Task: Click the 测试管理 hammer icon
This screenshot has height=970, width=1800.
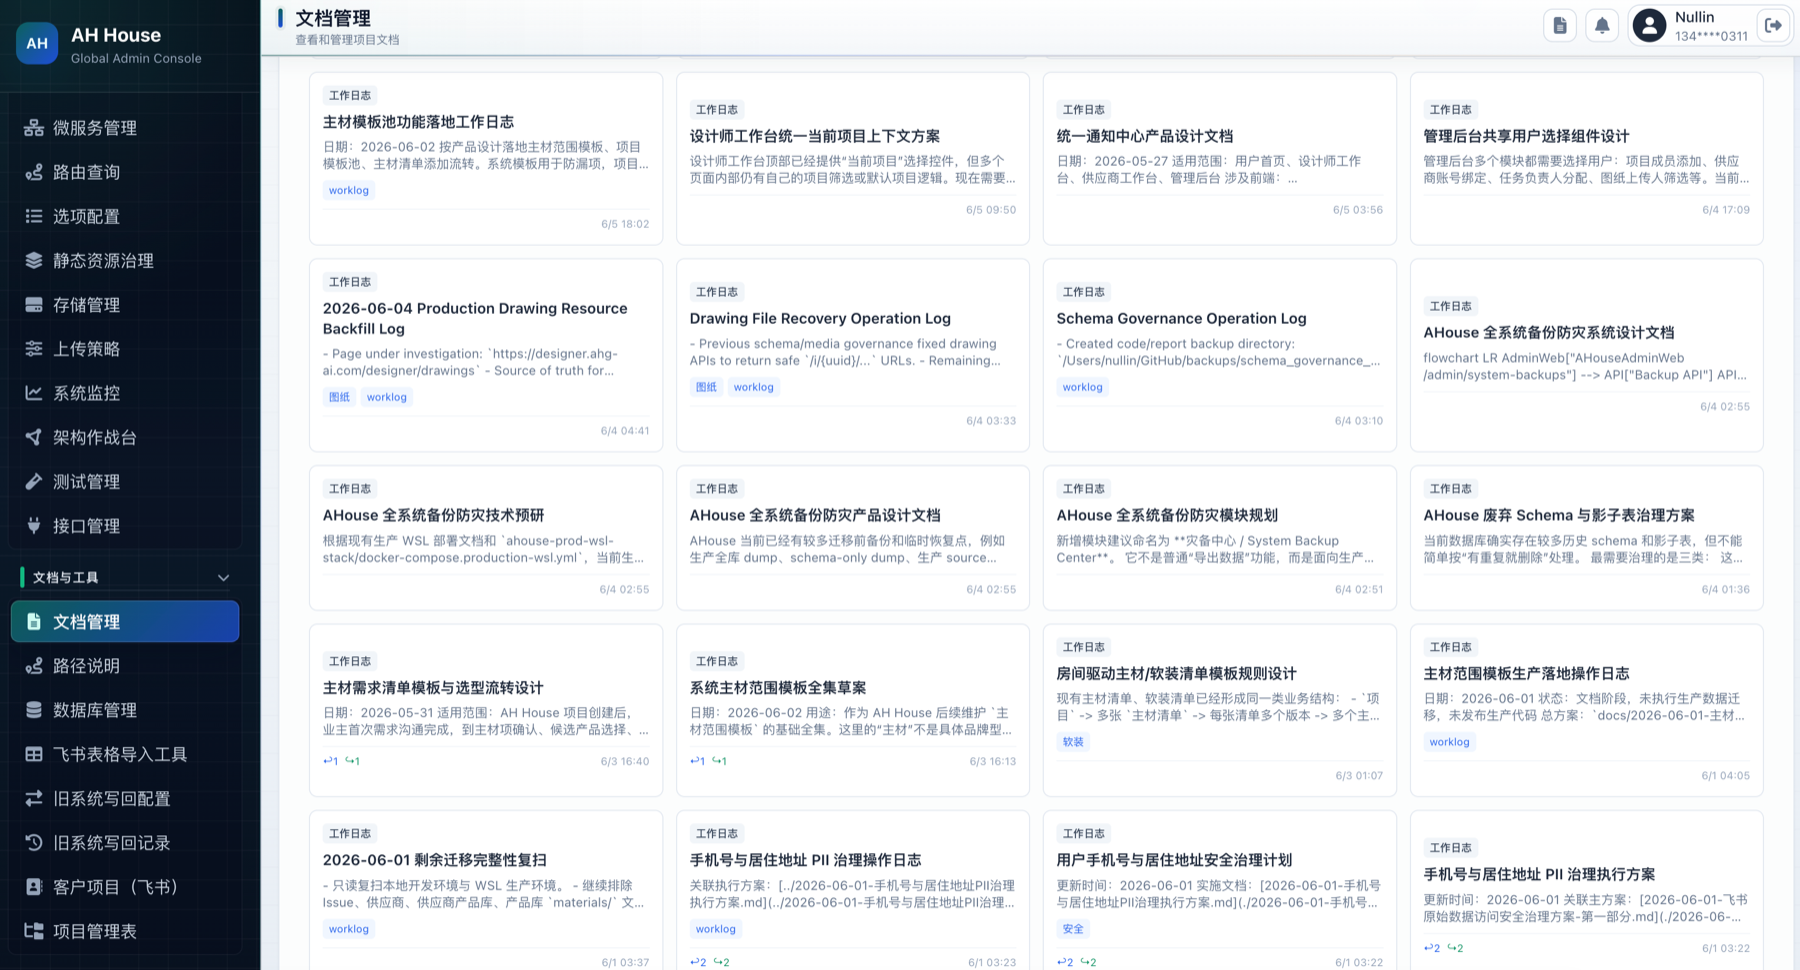Action: click(34, 481)
